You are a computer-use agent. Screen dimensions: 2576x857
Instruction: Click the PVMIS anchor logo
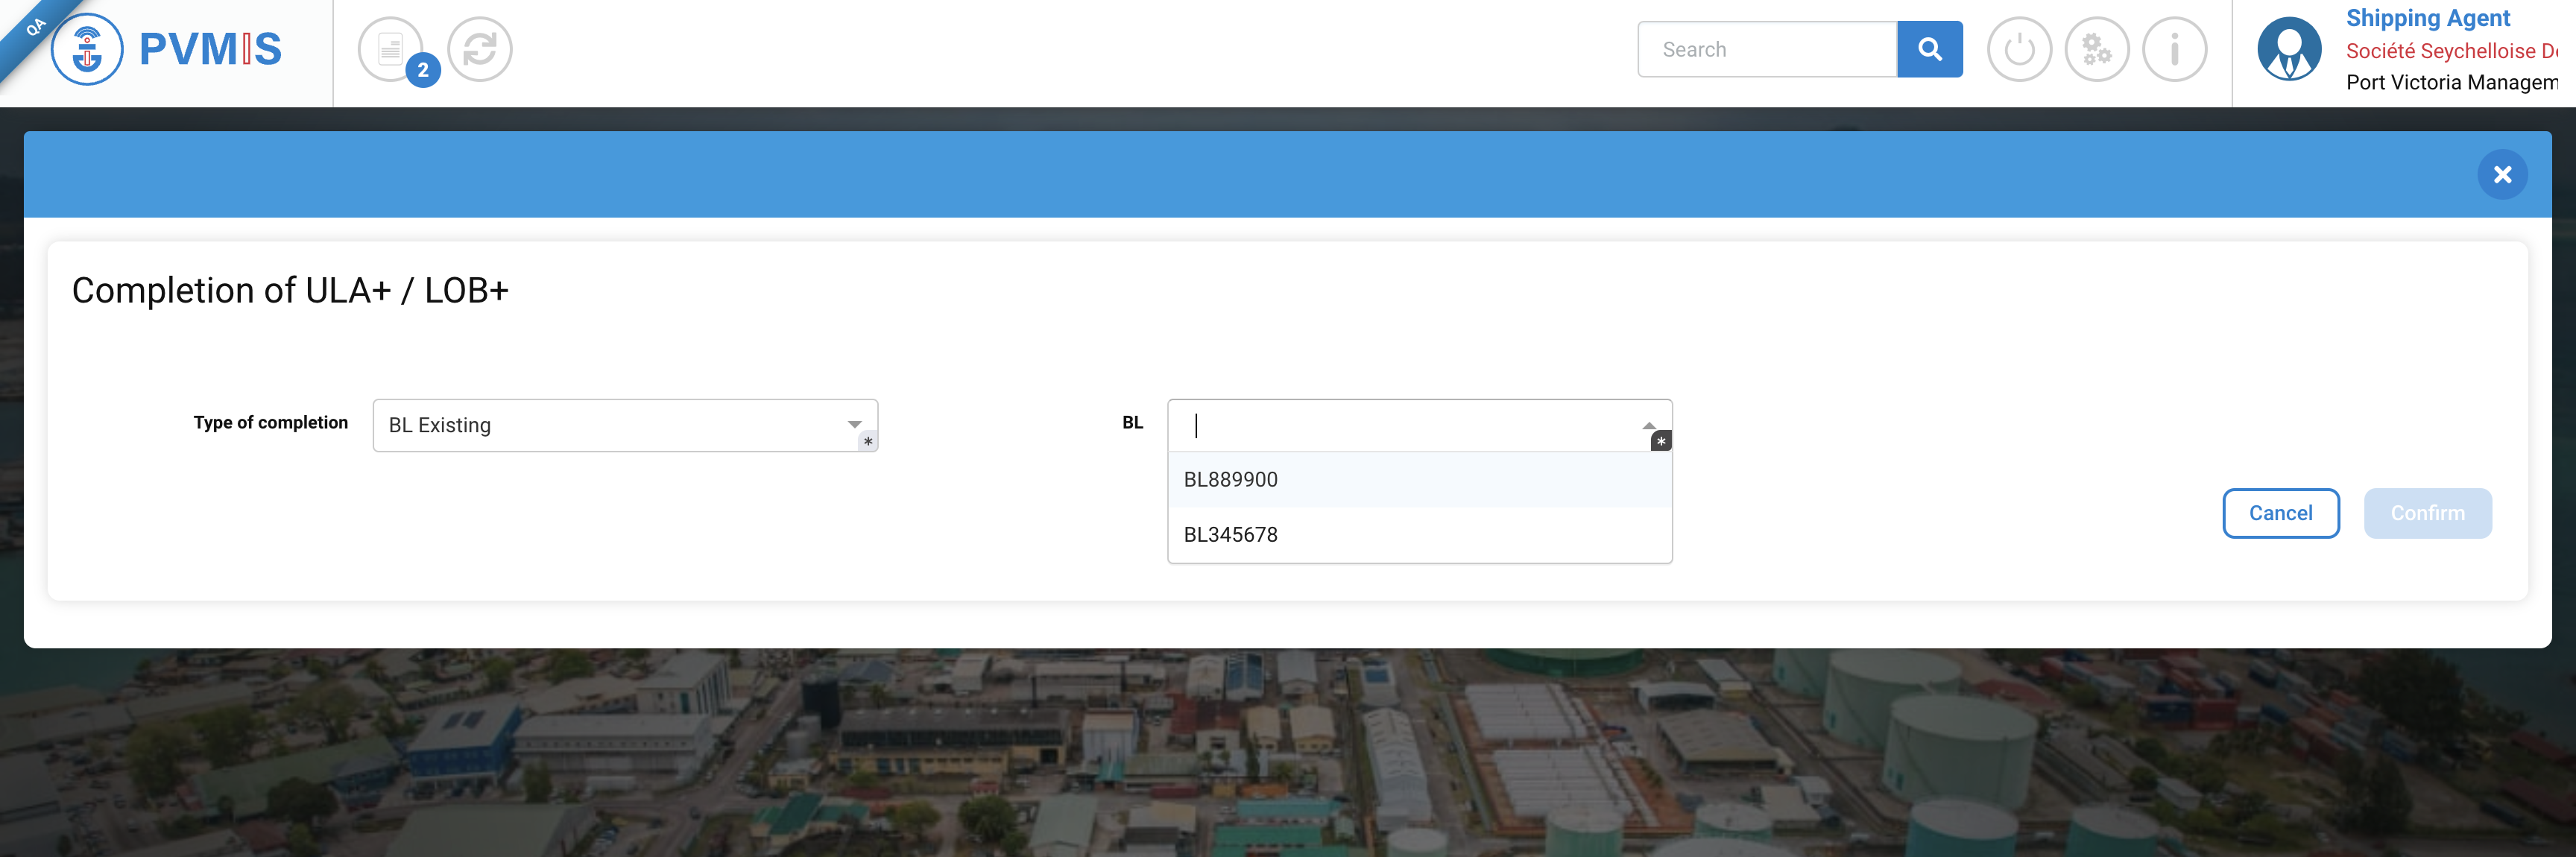point(87,49)
